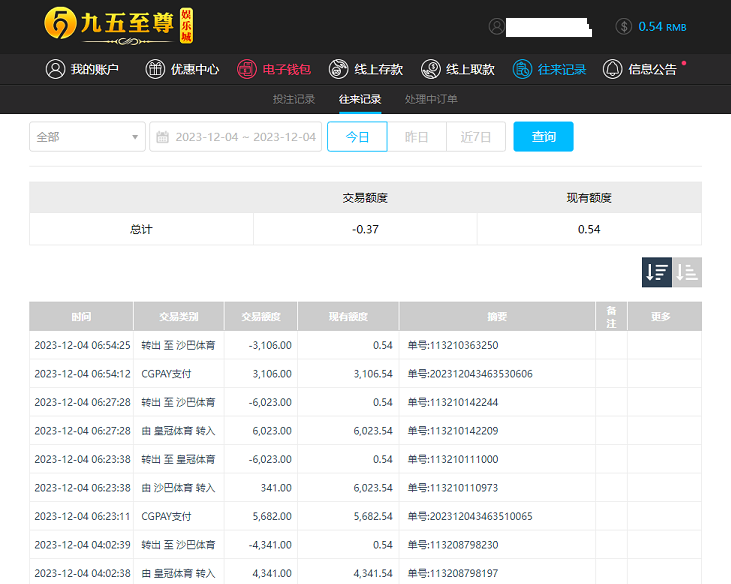Click the user avatar icon in header
This screenshot has height=584, width=731.
497,27
